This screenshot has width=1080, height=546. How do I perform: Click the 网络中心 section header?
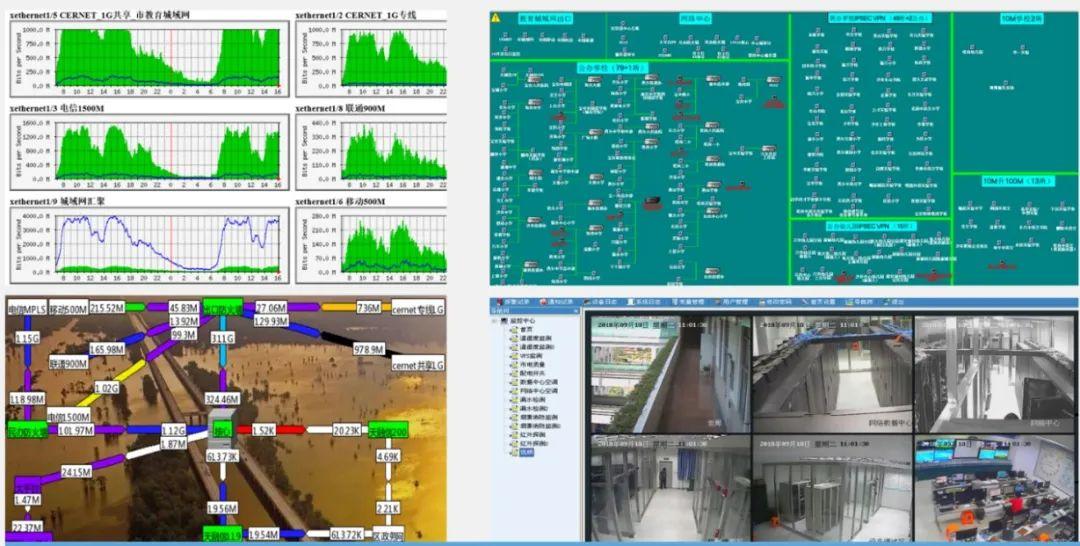point(694,19)
